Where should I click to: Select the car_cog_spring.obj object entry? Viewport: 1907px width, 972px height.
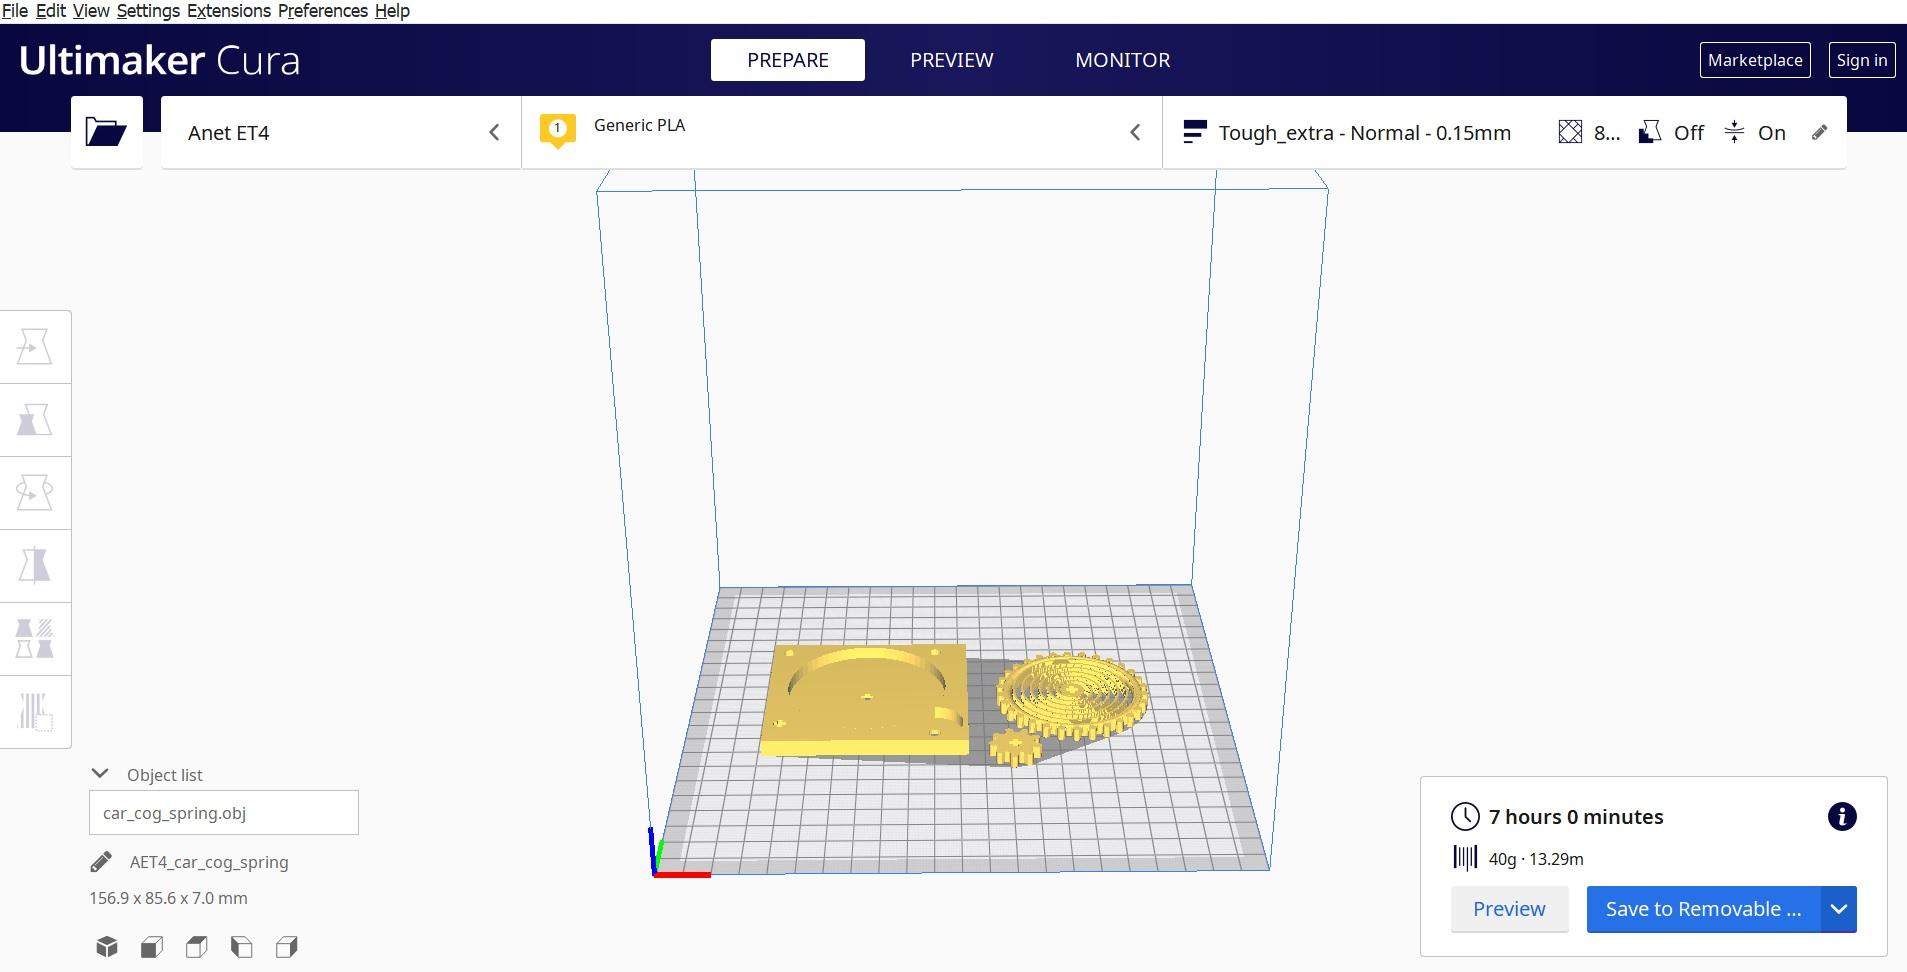coord(222,812)
